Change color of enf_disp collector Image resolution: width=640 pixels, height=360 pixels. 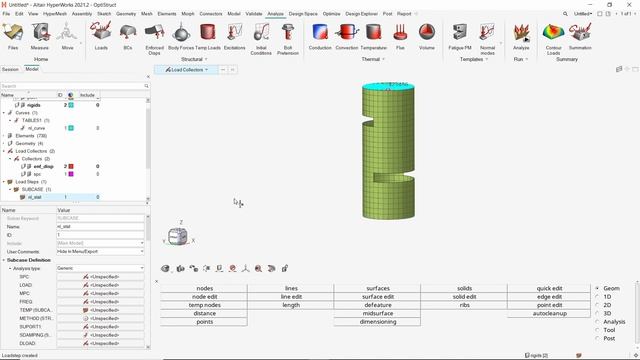coord(71,167)
